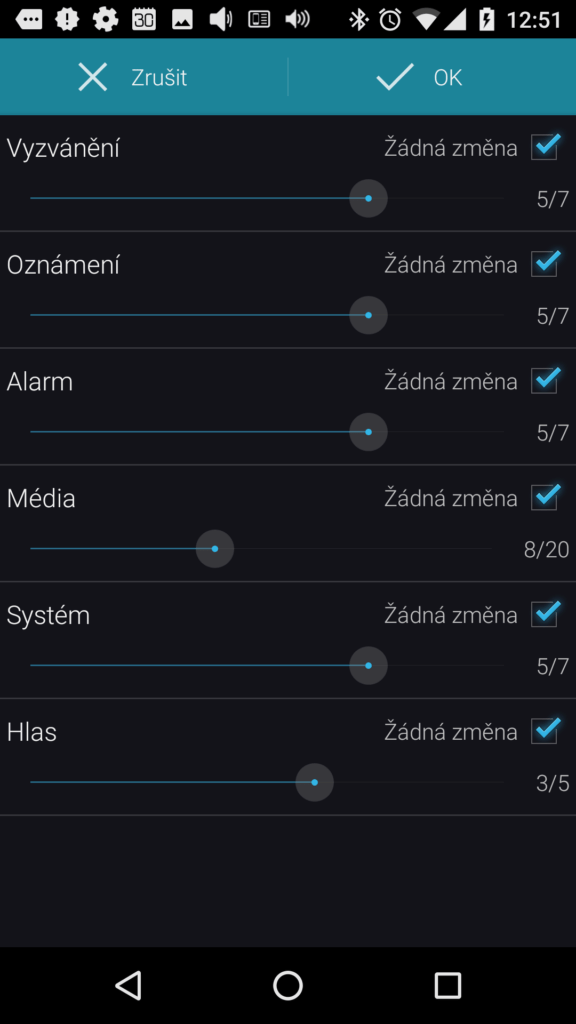The width and height of the screenshot is (576, 1024).
Task: Tap the OK checkmark icon
Action: tap(394, 77)
